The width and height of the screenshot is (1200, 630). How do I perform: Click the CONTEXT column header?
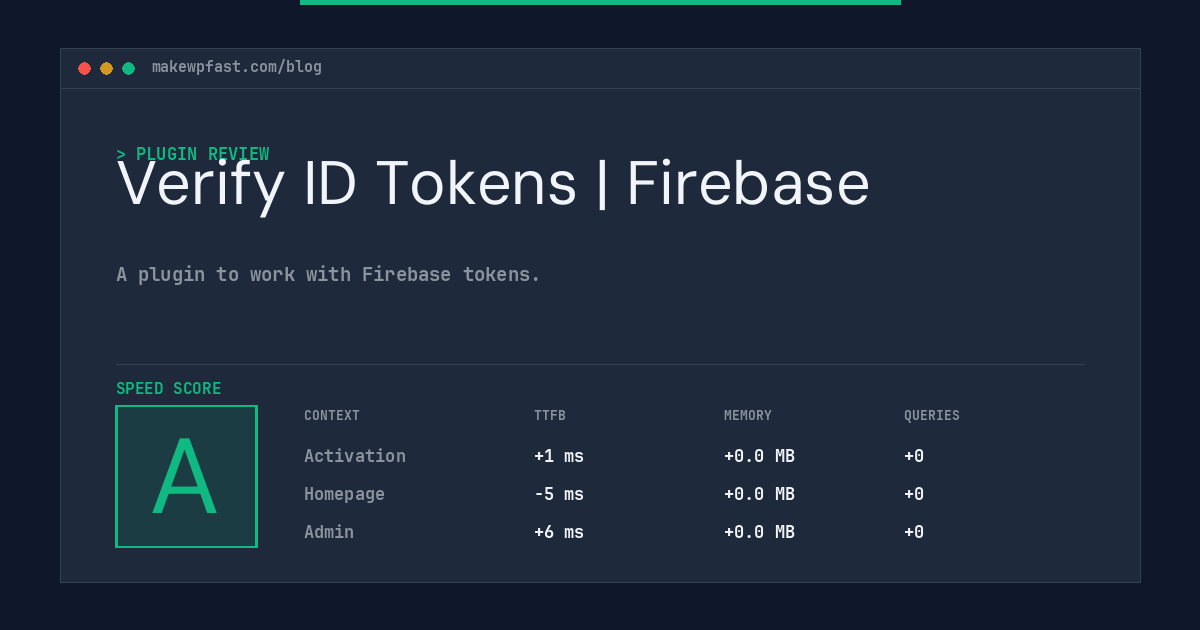pos(332,416)
